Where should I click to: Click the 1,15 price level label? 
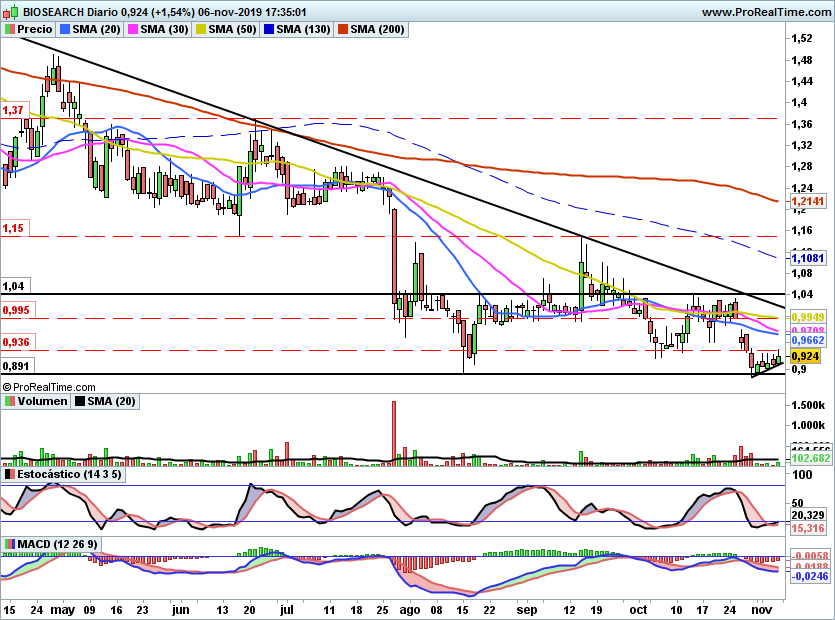tap(13, 229)
